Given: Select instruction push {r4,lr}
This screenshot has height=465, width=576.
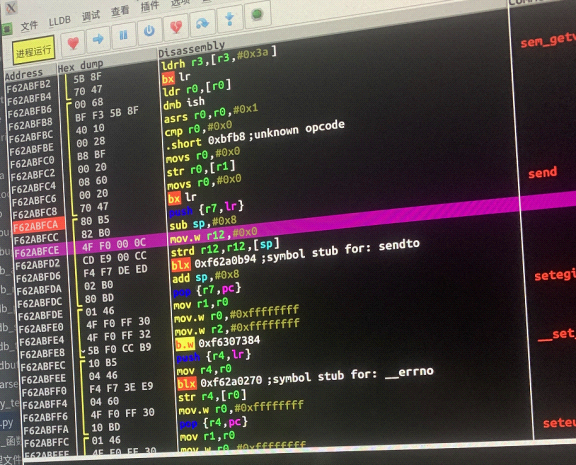Looking at the screenshot, I should coord(214,356).
